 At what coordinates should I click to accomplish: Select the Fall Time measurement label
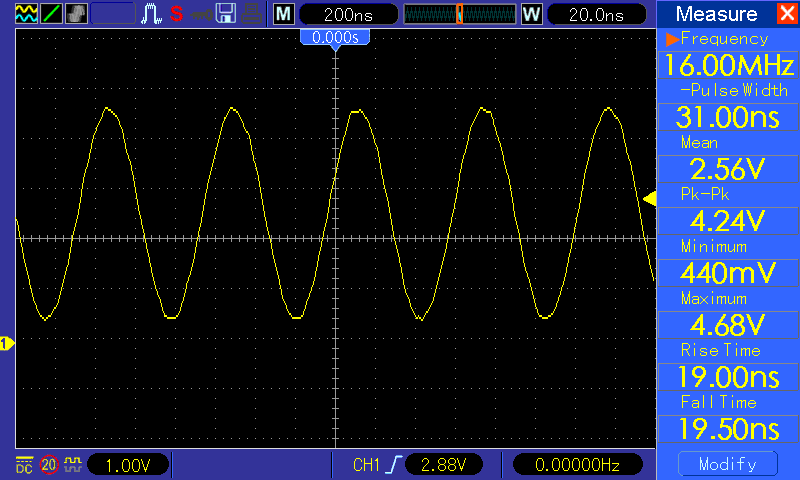pos(718,402)
